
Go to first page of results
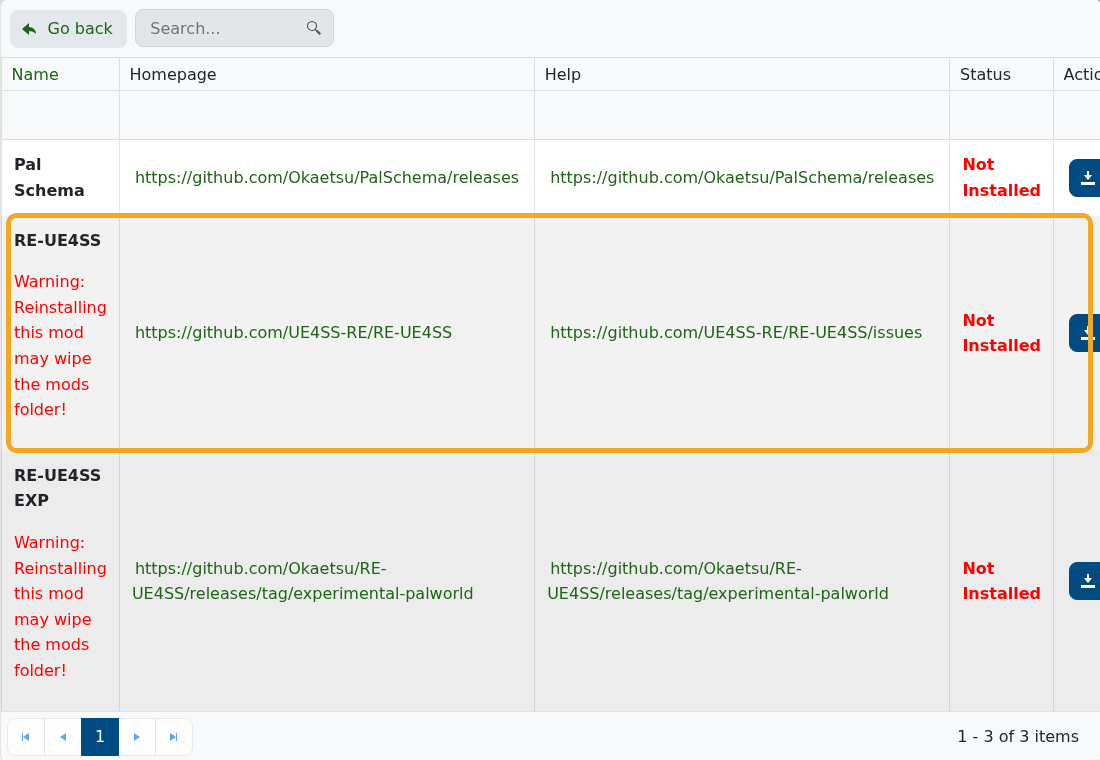point(26,737)
